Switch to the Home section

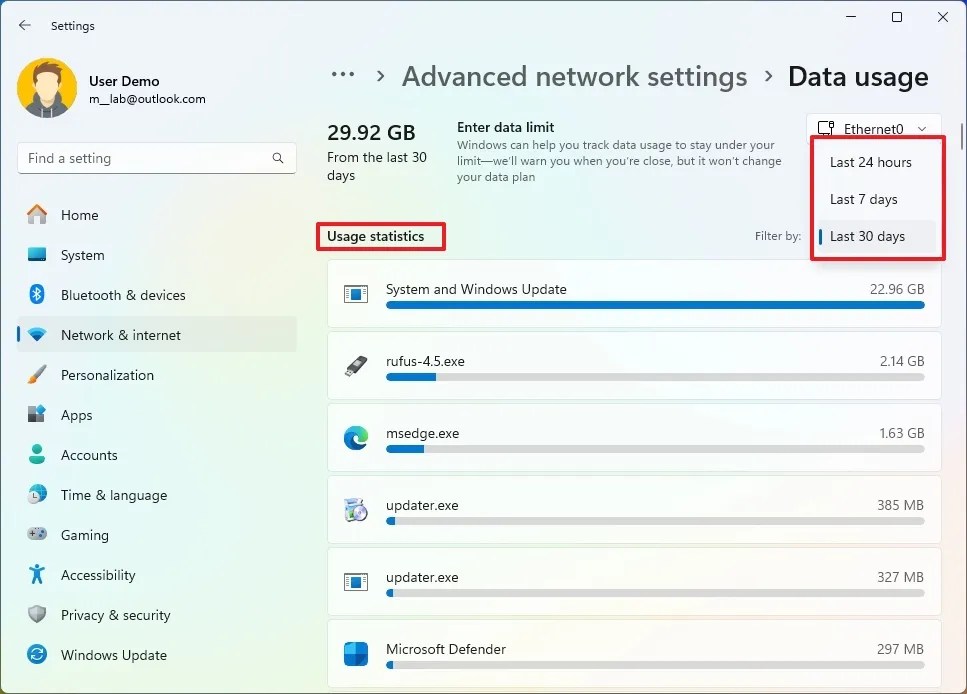80,215
